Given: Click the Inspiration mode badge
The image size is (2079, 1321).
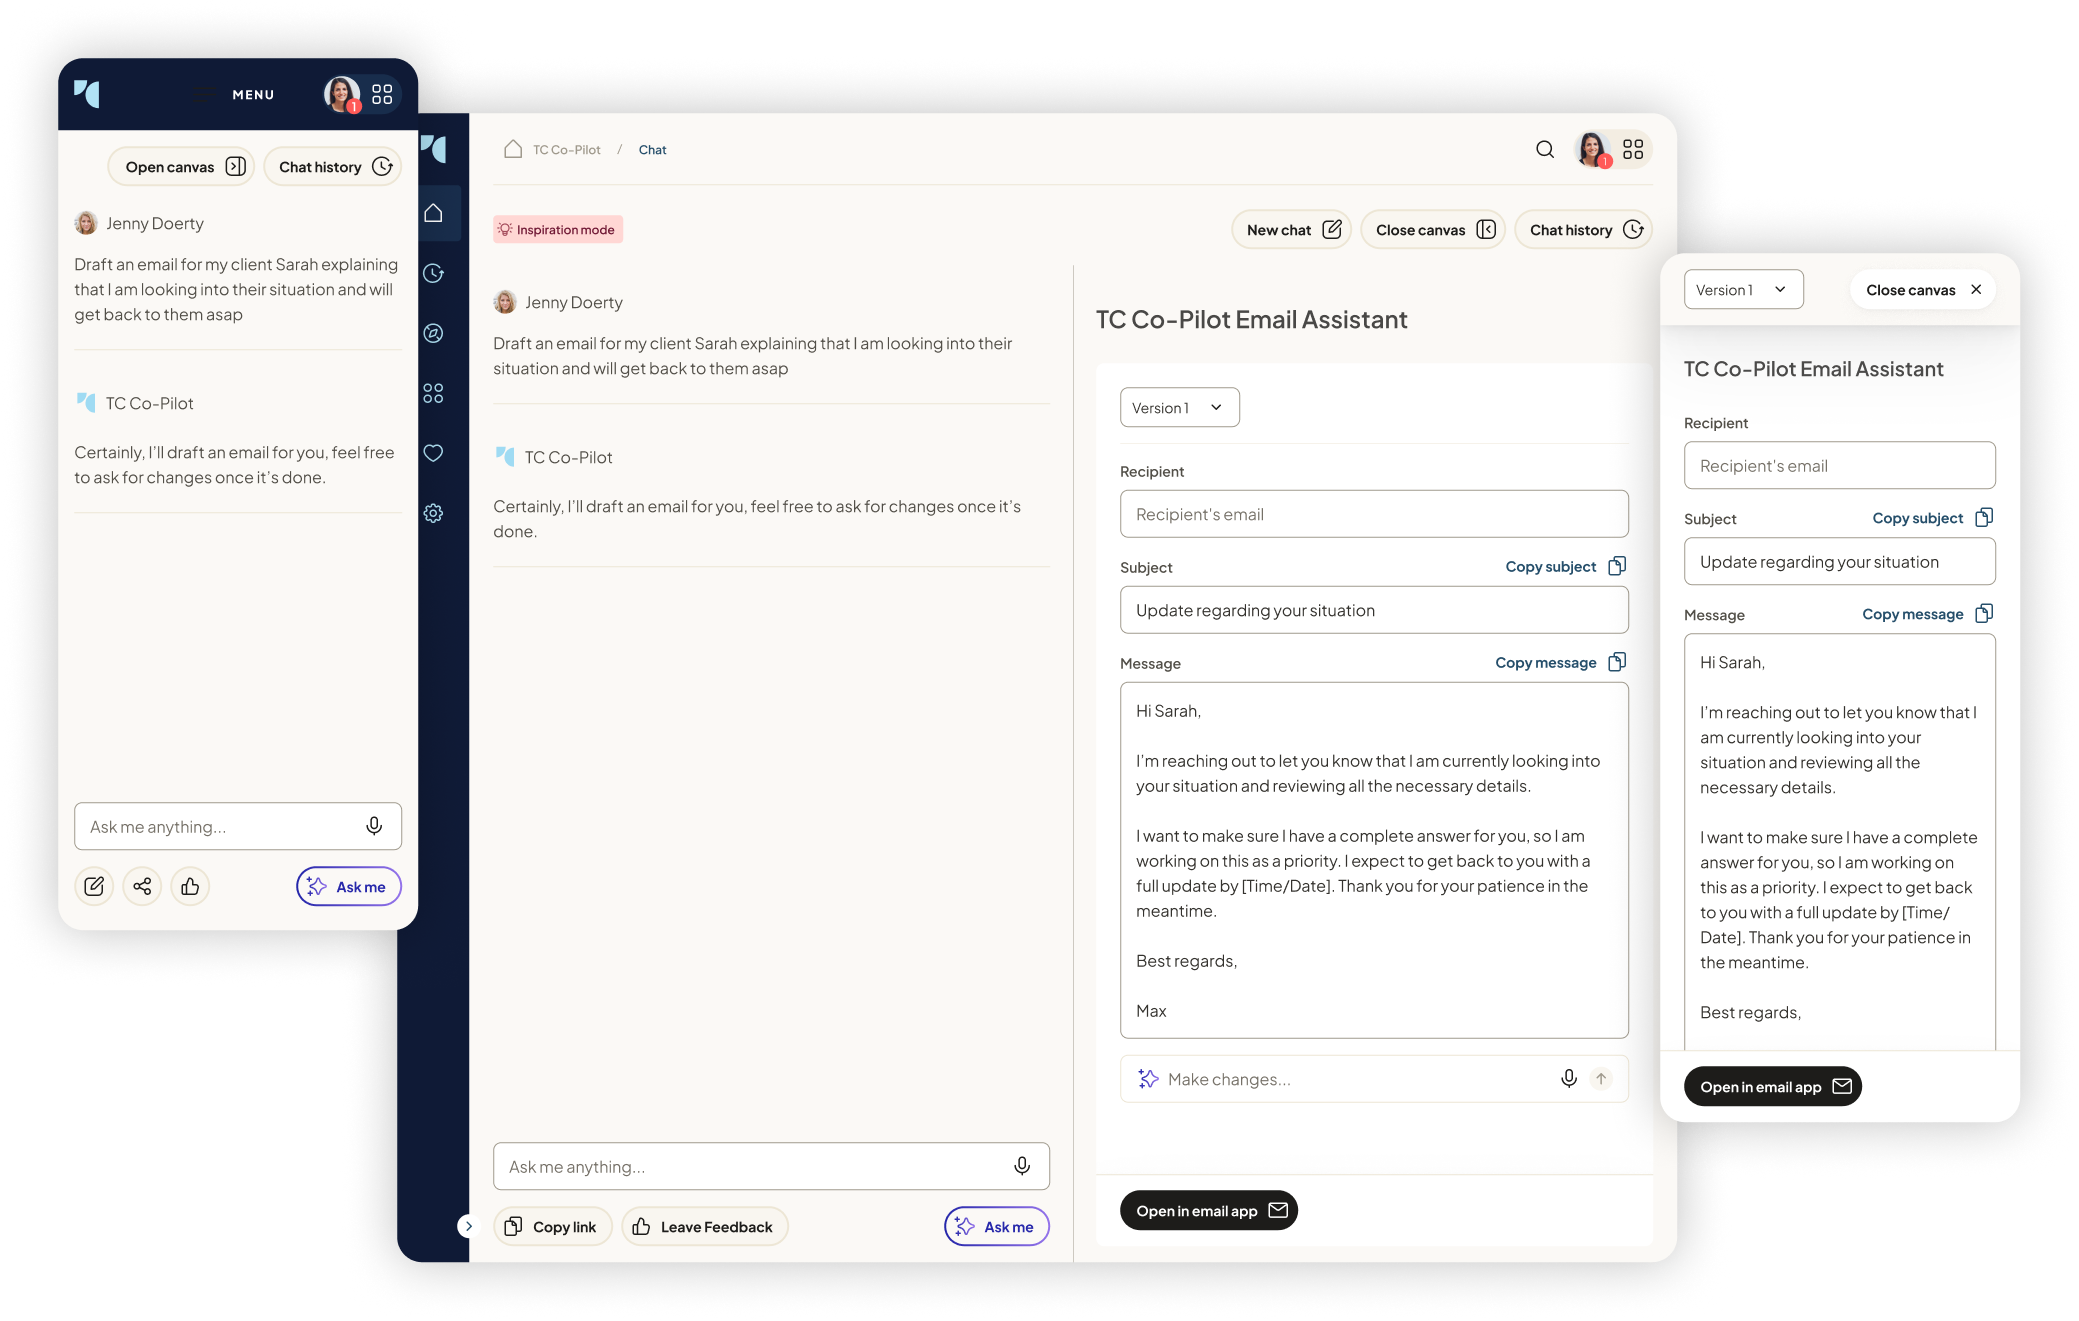Looking at the screenshot, I should click(558, 229).
